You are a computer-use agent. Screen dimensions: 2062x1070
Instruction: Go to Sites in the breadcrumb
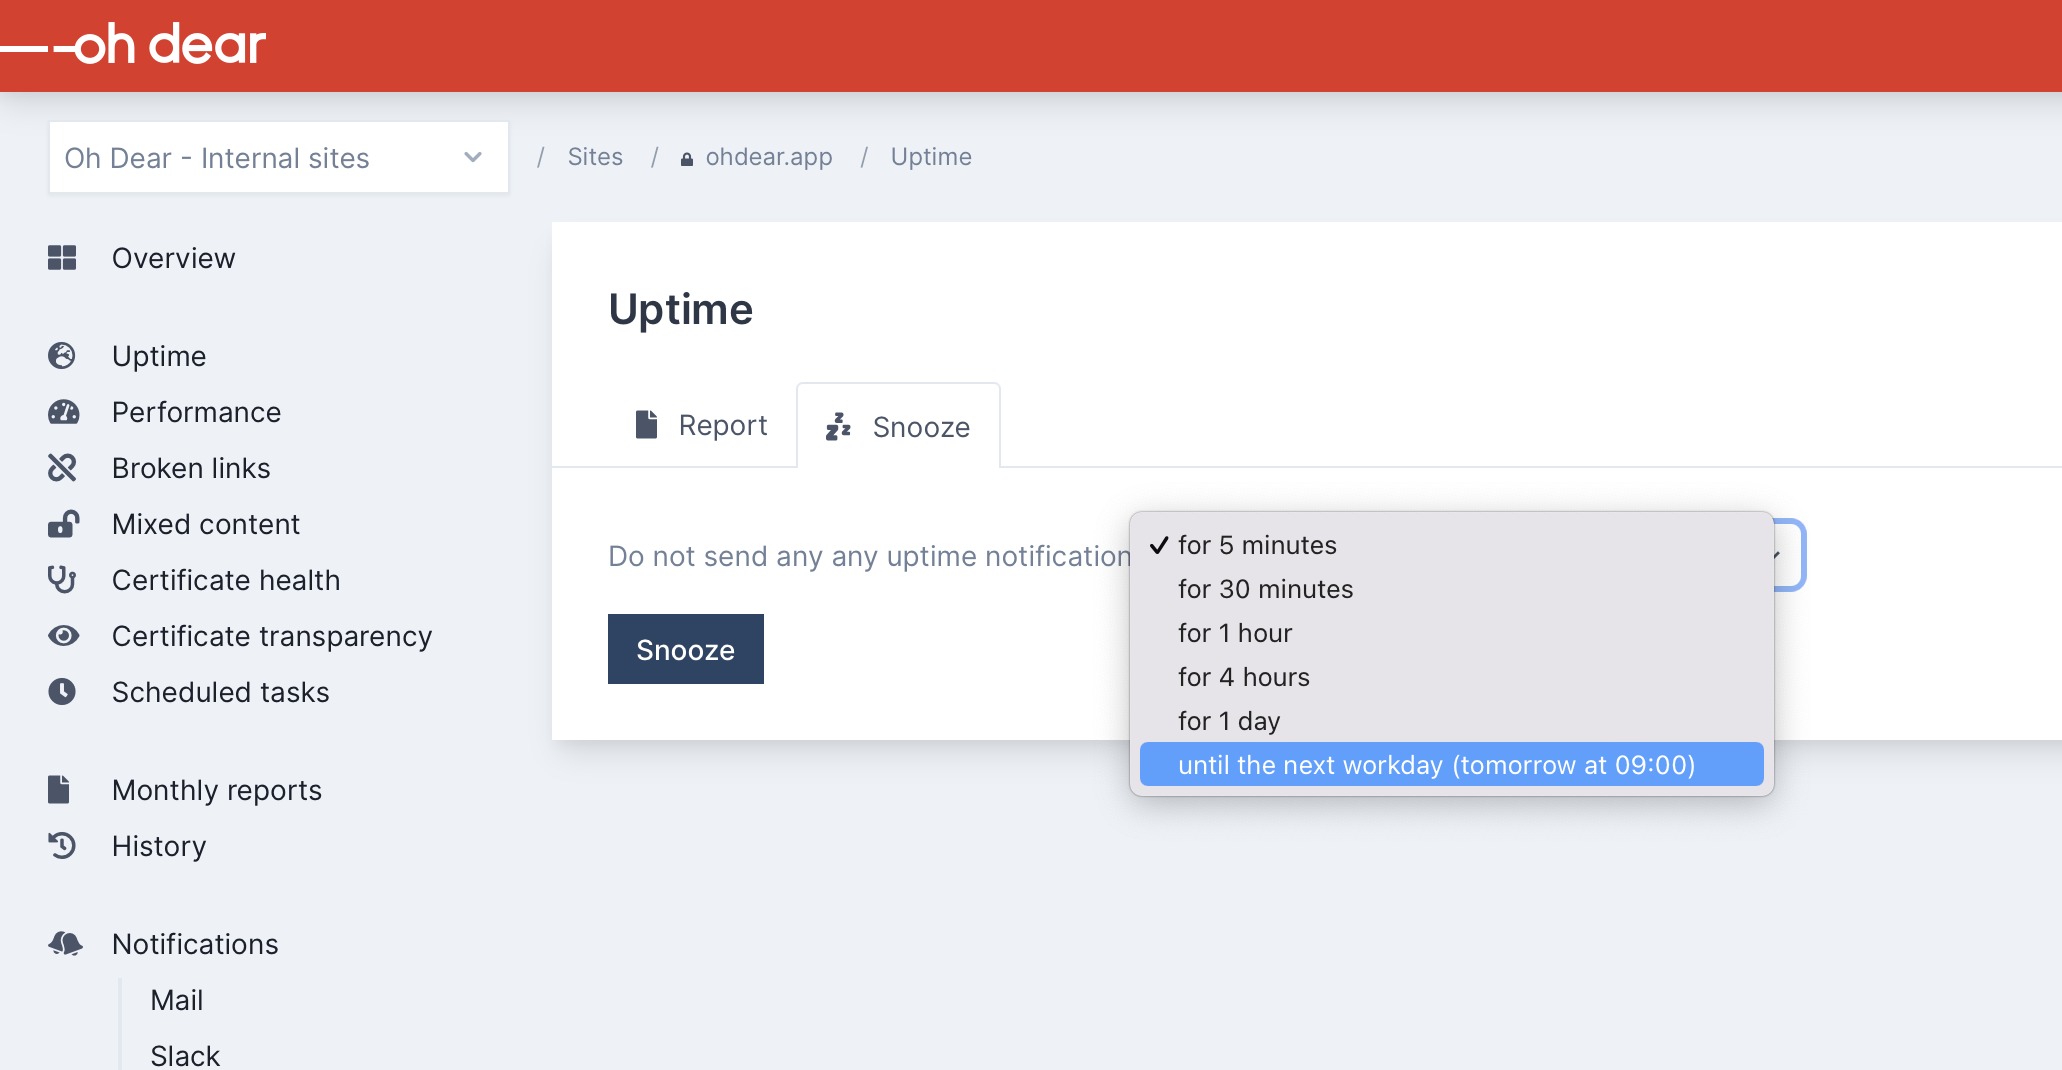pyautogui.click(x=595, y=157)
